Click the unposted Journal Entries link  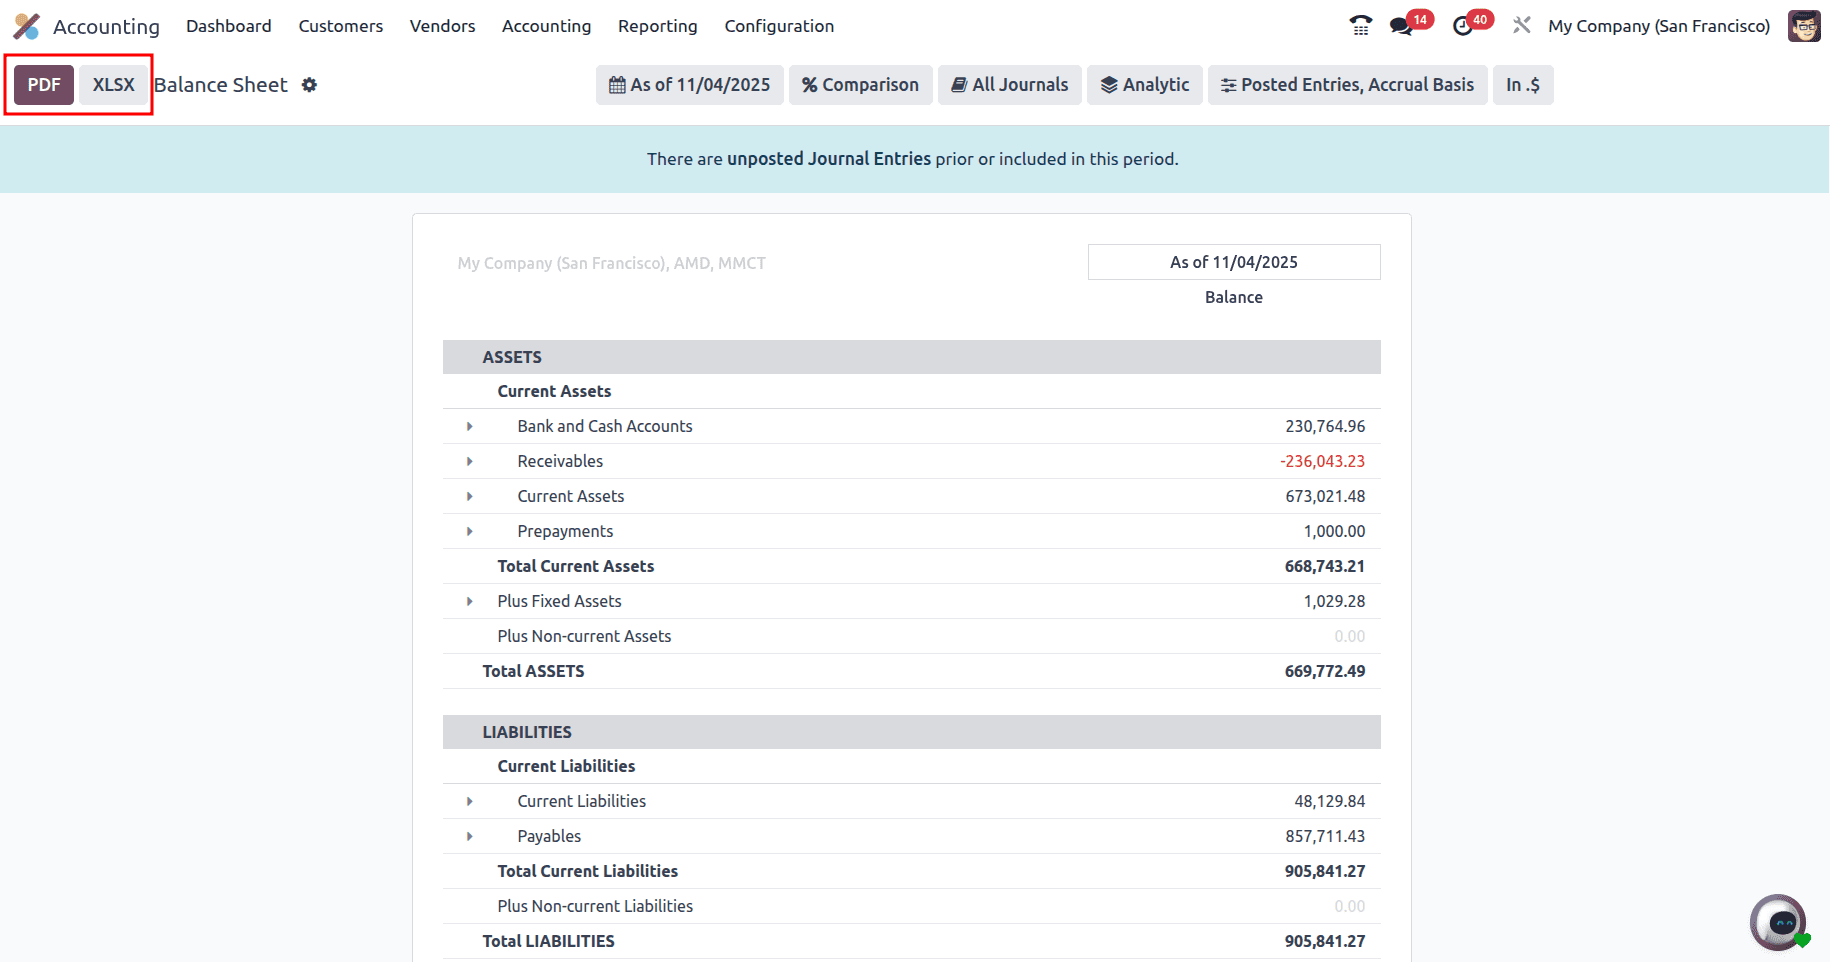click(828, 158)
